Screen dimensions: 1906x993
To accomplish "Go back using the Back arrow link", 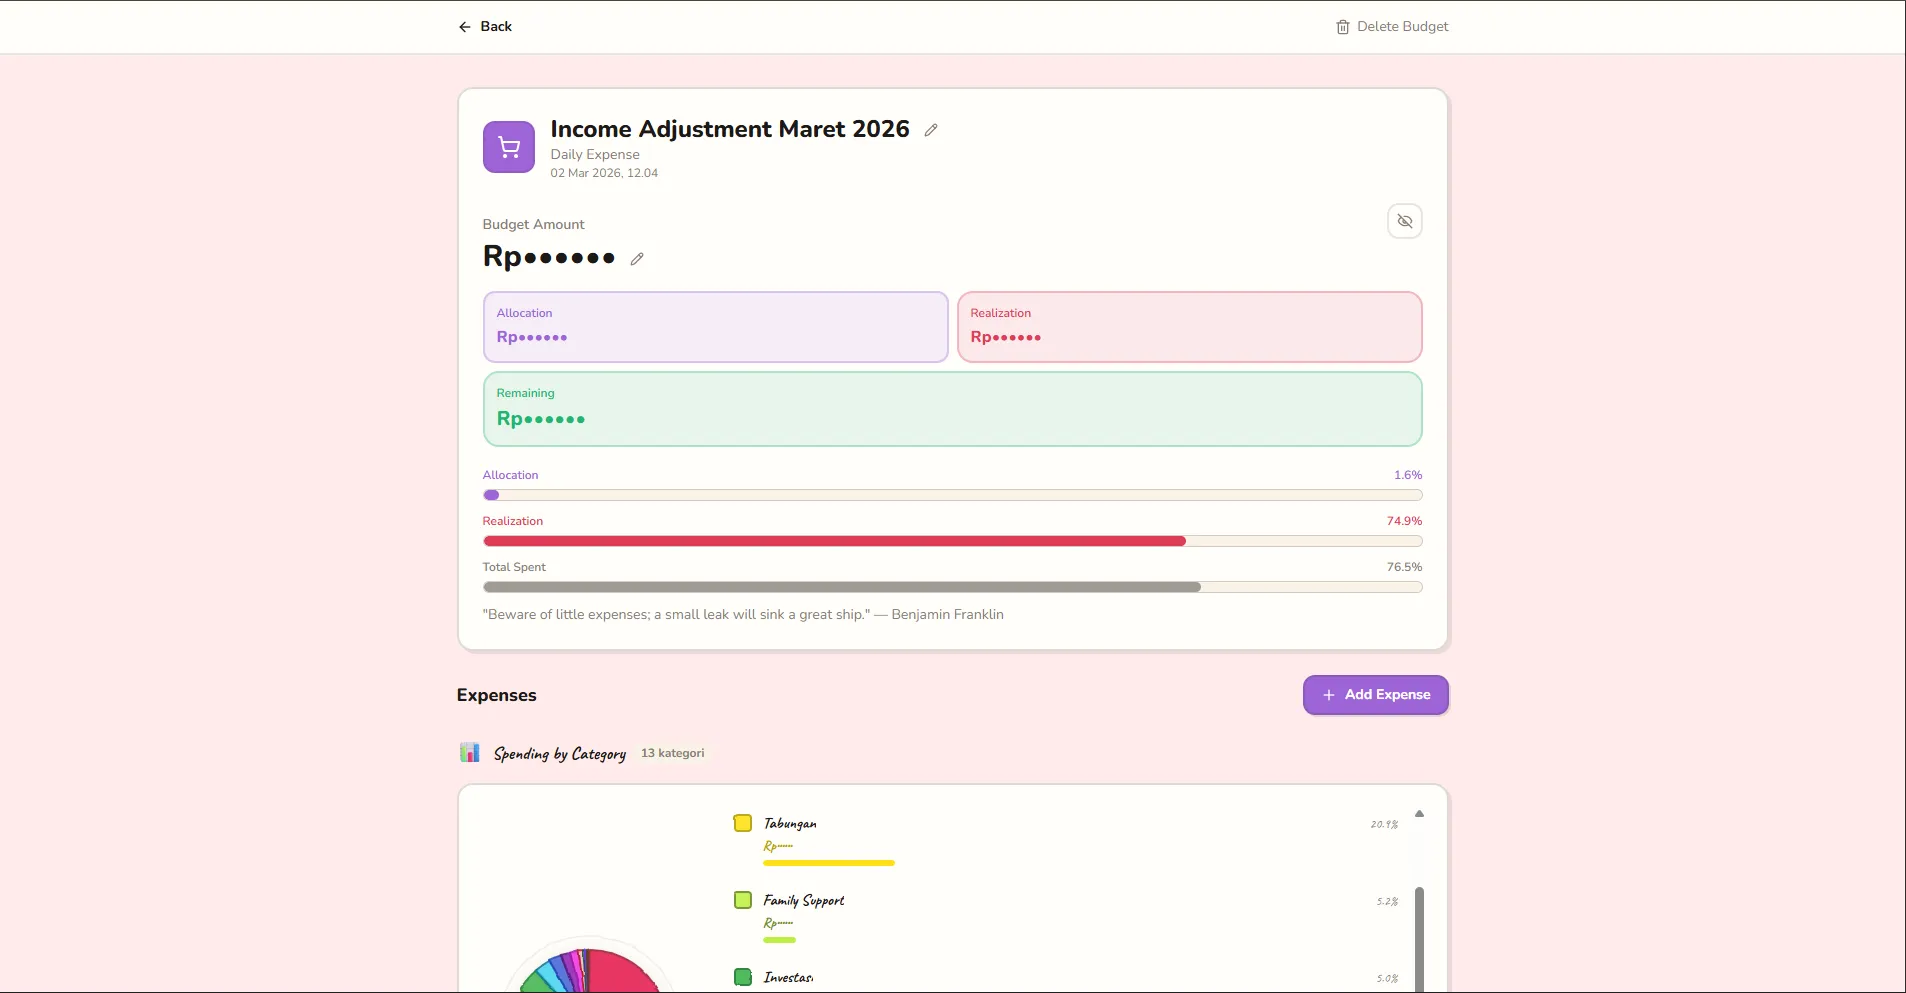I will coord(485,27).
